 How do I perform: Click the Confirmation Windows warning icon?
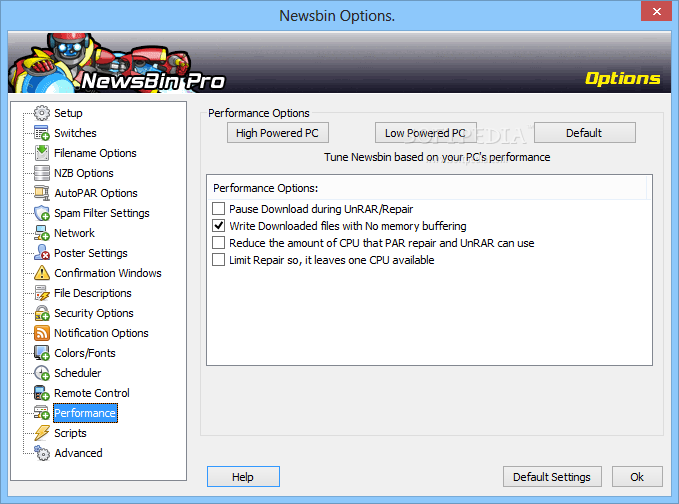click(42, 273)
